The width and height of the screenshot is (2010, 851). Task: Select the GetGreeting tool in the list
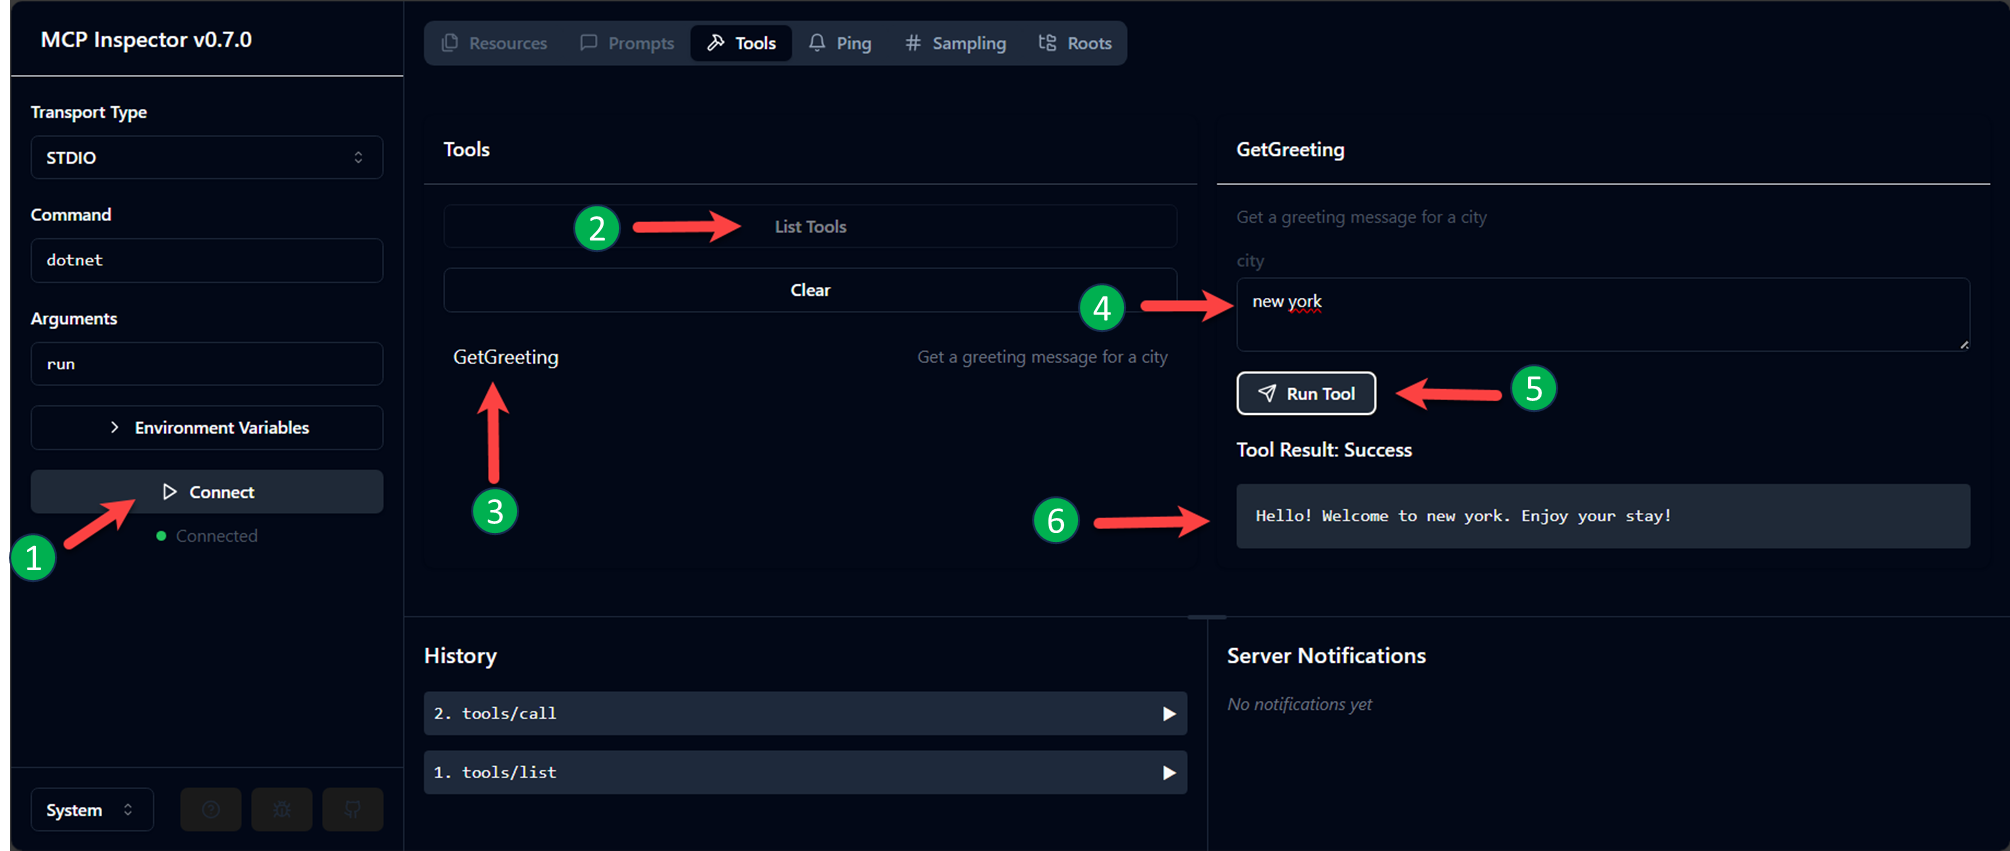(810, 357)
